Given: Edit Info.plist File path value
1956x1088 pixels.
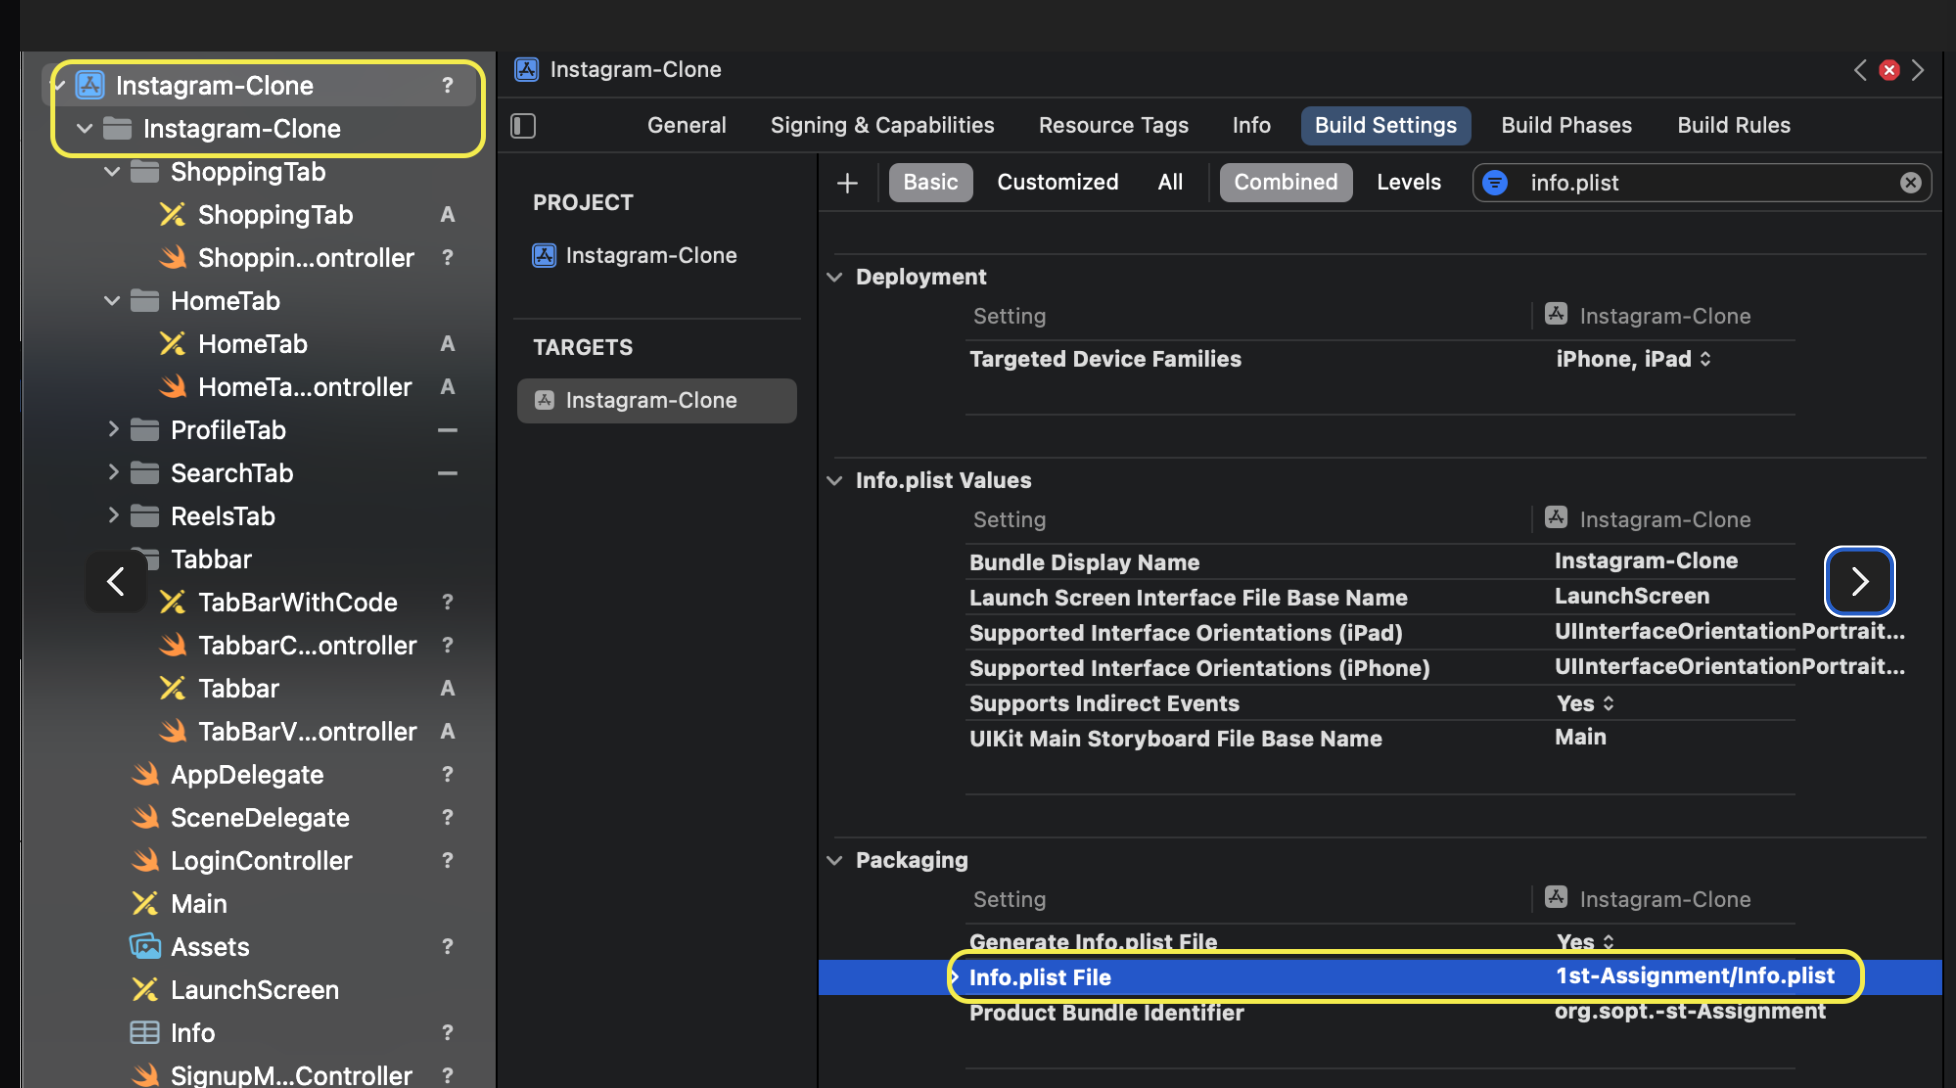Looking at the screenshot, I should [1695, 976].
